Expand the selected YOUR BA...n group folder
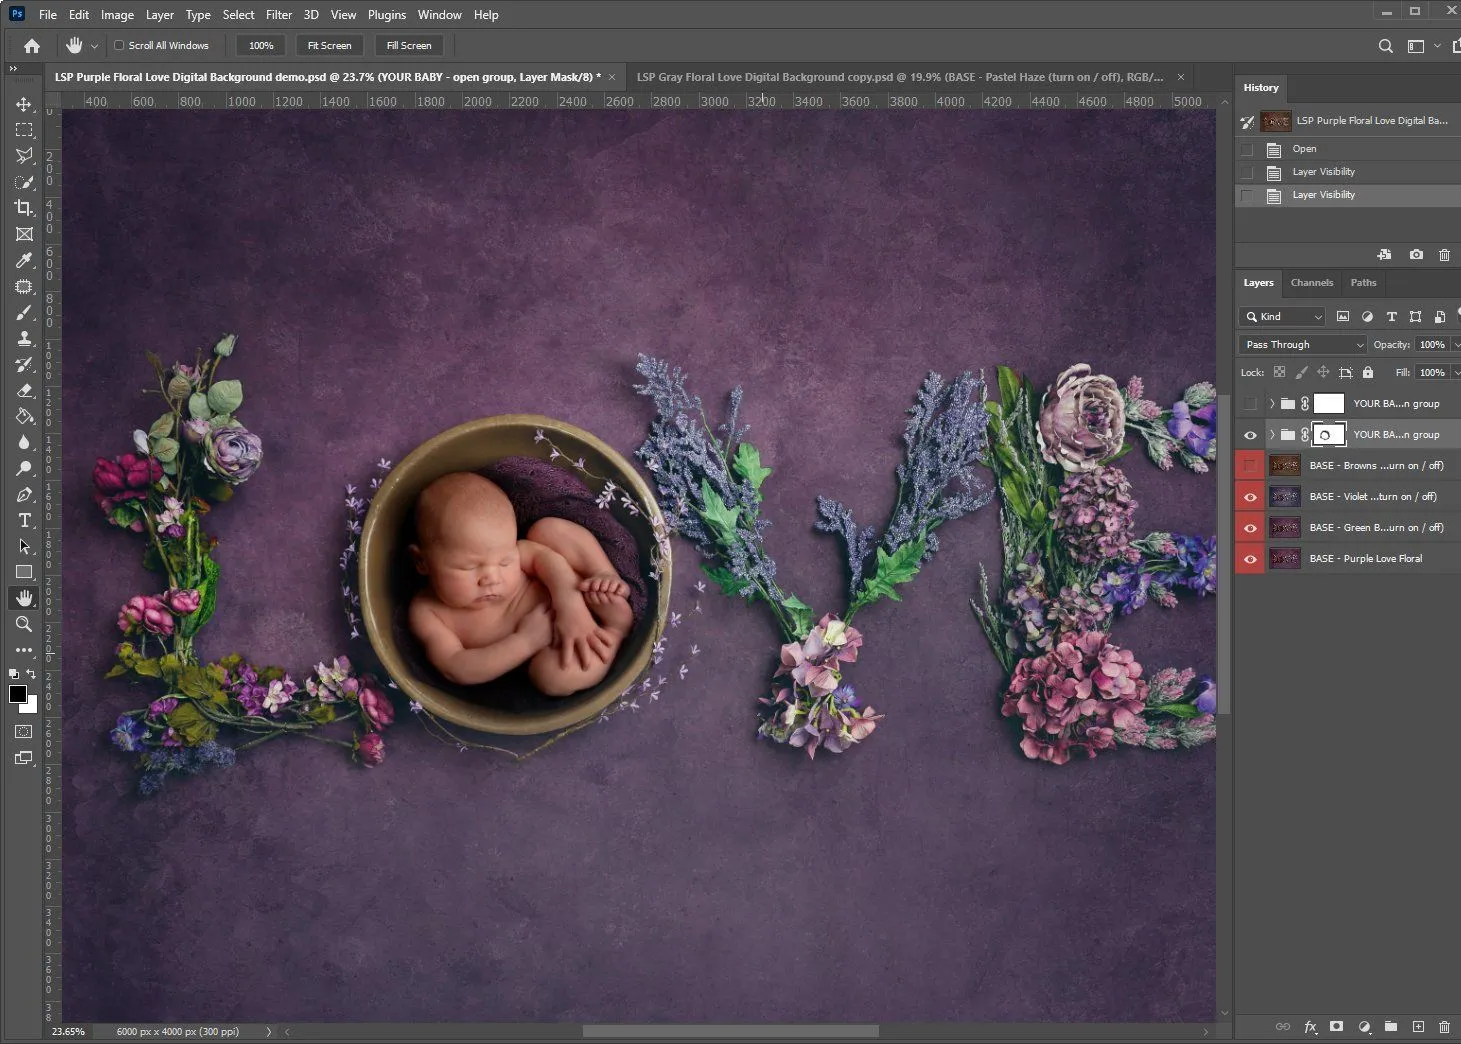The image size is (1461, 1044). [x=1272, y=435]
